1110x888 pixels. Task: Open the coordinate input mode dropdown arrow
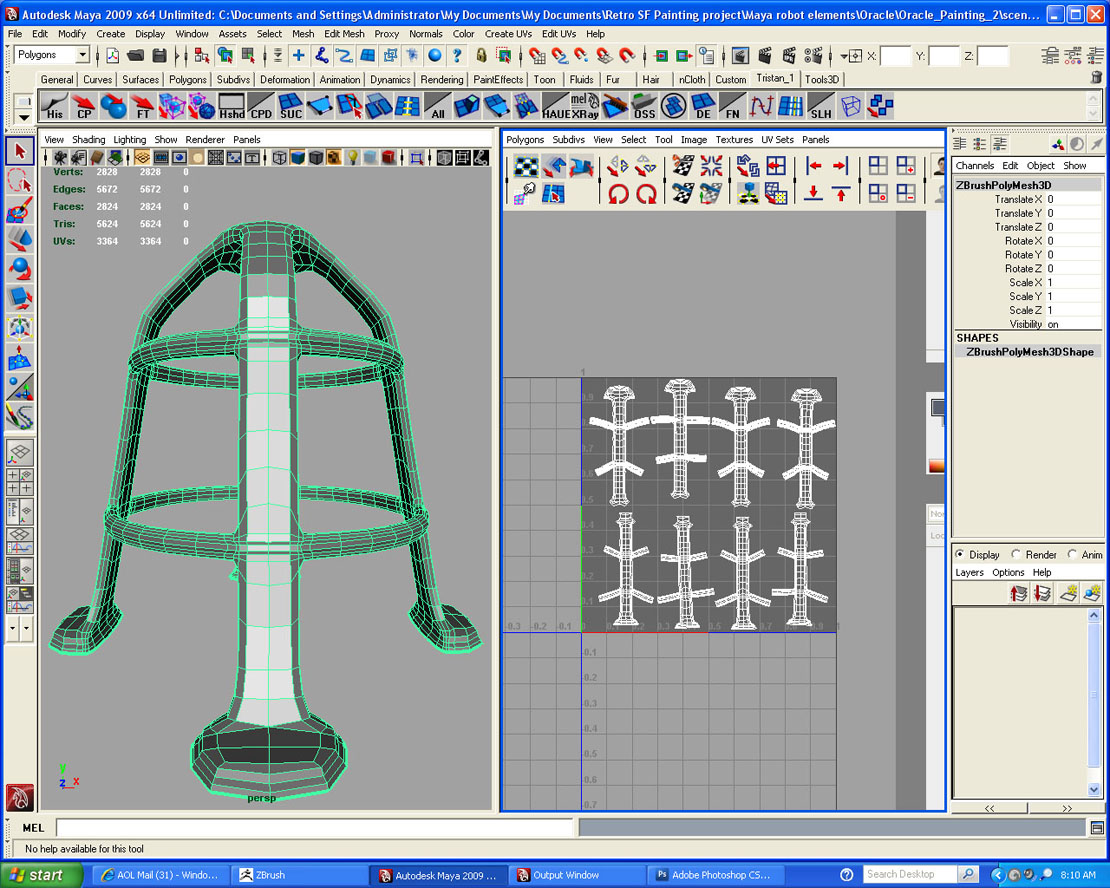pyautogui.click(x=845, y=56)
